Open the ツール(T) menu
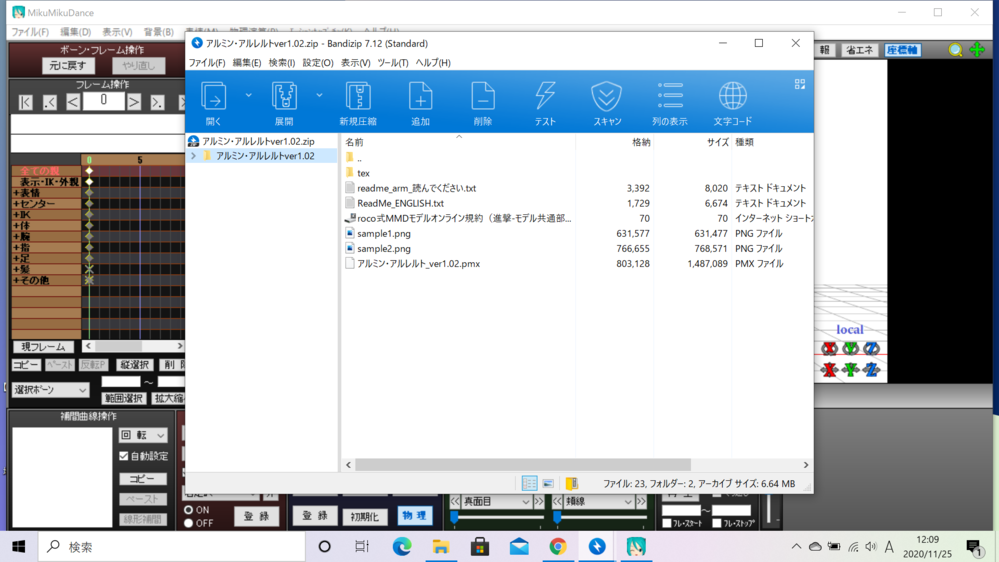The width and height of the screenshot is (999, 562). pos(392,62)
